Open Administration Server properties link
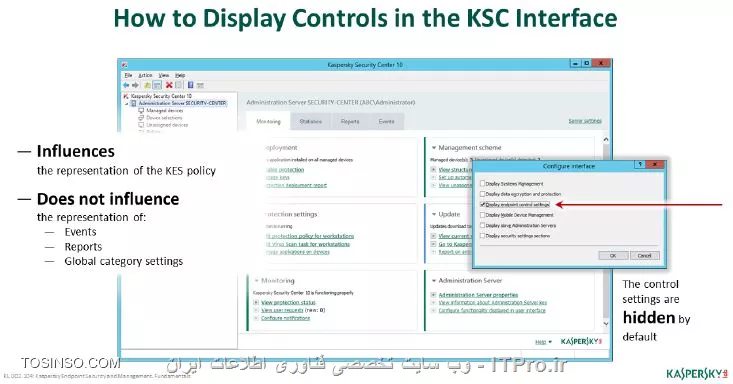 pos(478,295)
